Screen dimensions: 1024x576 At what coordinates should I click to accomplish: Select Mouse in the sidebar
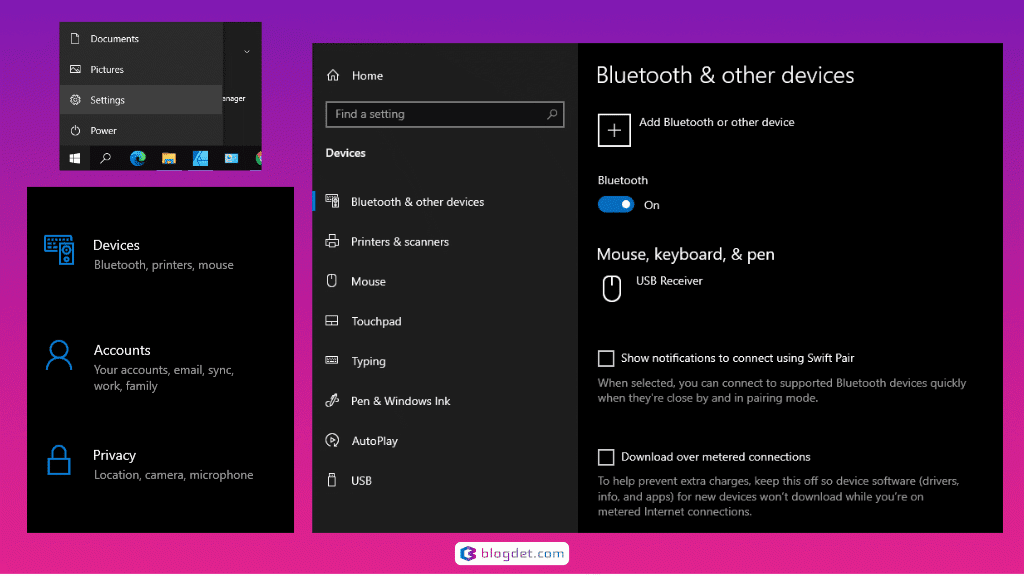point(445,281)
